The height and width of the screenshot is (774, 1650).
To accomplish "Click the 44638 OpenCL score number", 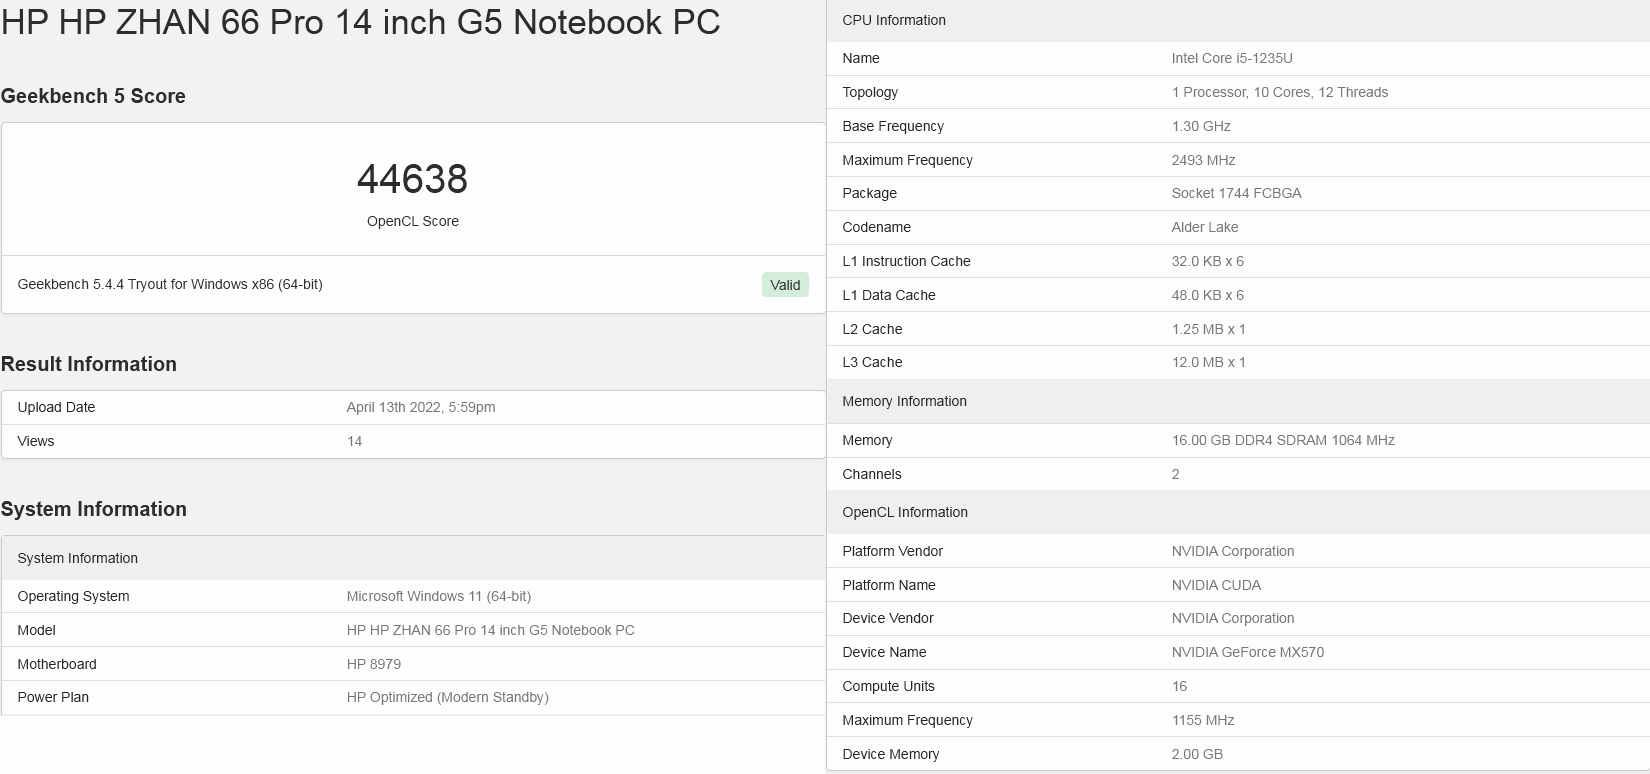I will pyautogui.click(x=412, y=180).
